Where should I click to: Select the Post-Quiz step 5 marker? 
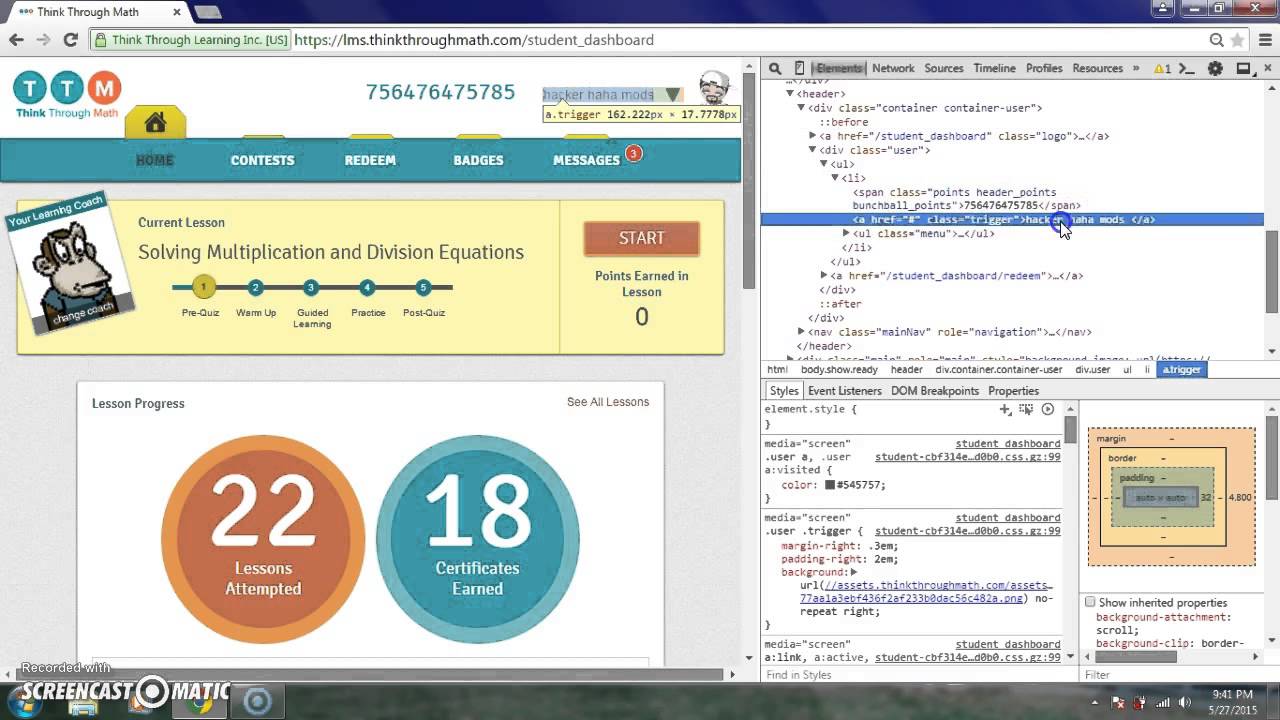(x=423, y=287)
